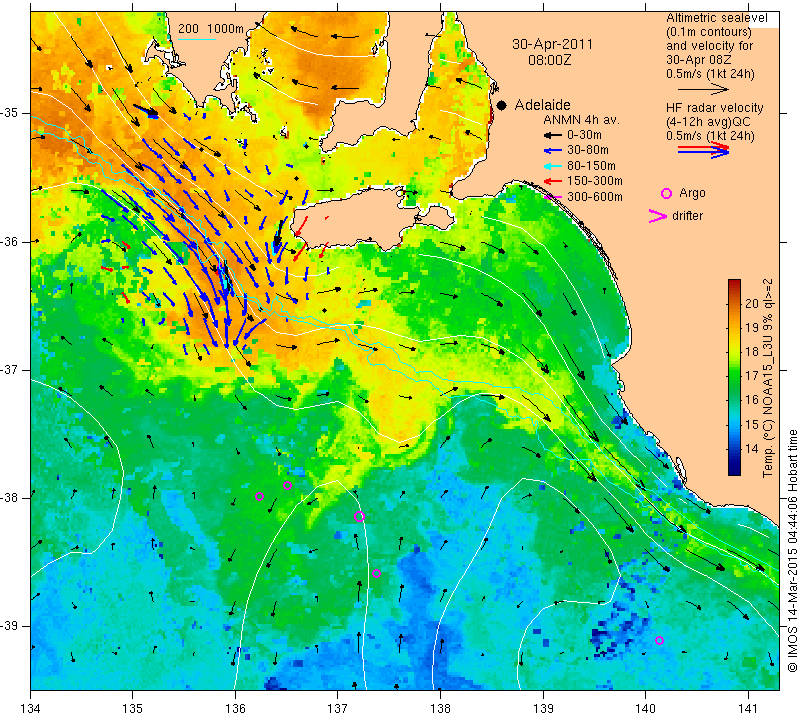Click the 200 1000m depth label

click(x=211, y=29)
